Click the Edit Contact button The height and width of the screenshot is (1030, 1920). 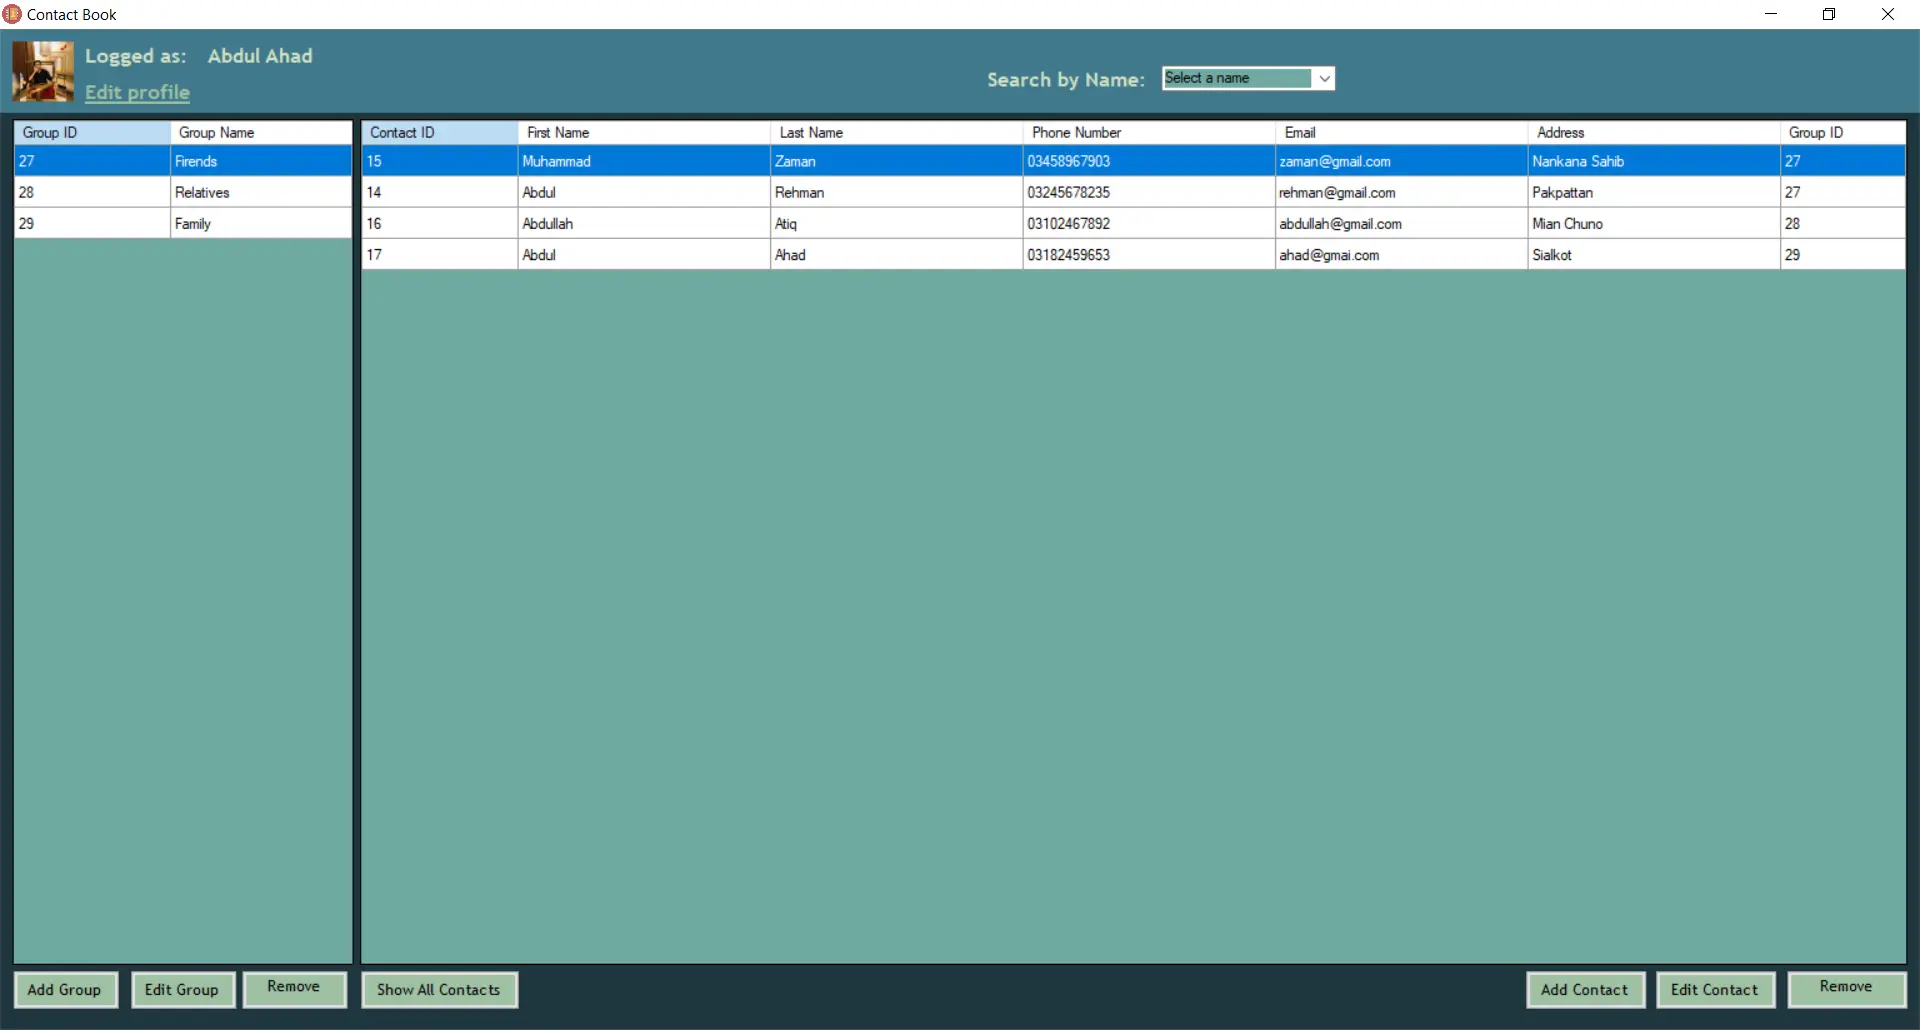[1715, 990]
